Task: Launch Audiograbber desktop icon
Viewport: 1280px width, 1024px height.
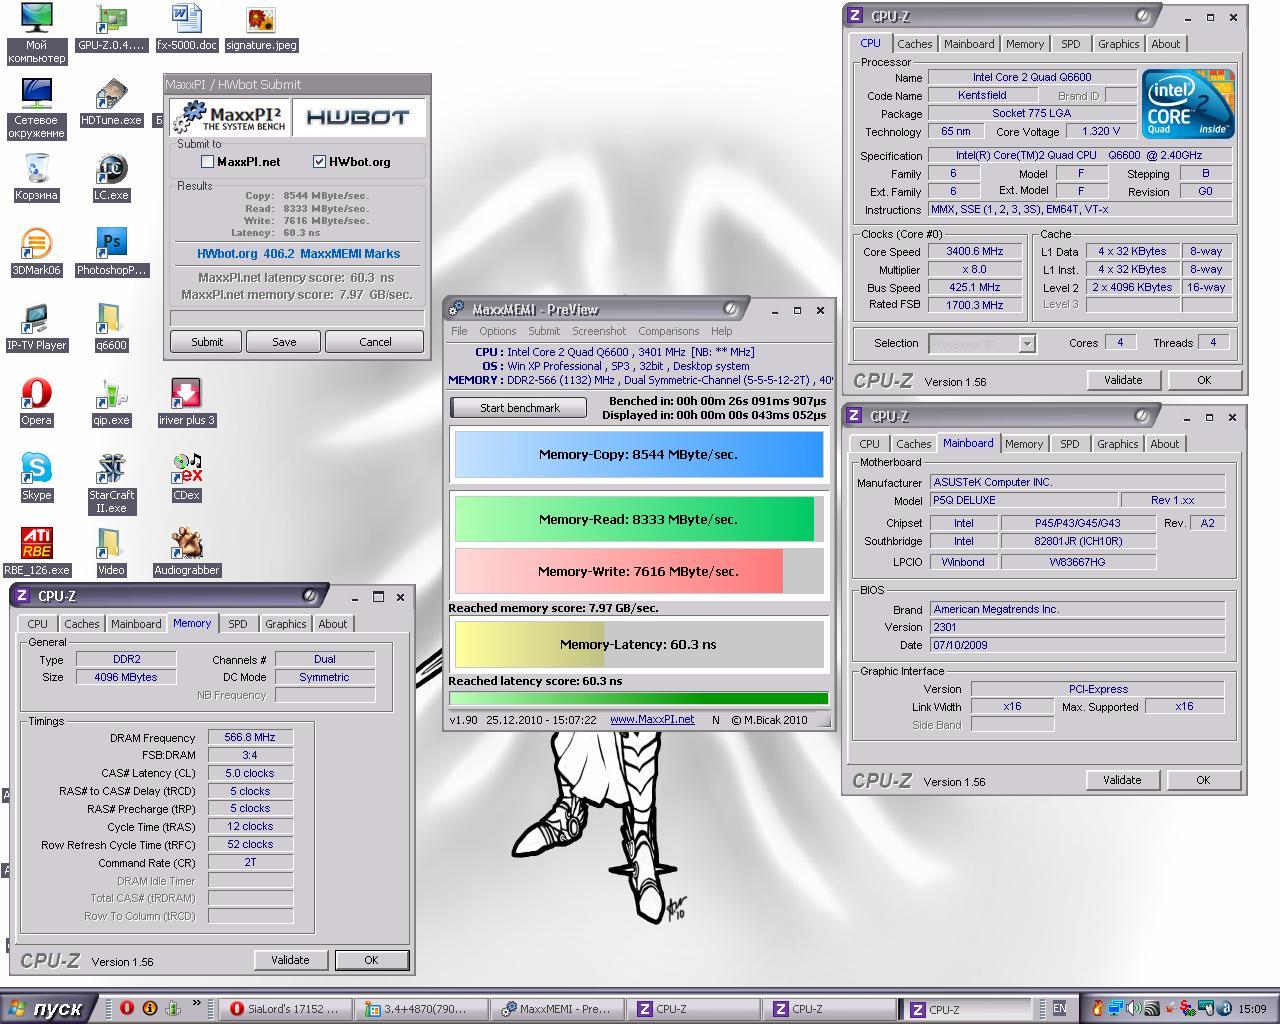Action: pyautogui.click(x=186, y=552)
